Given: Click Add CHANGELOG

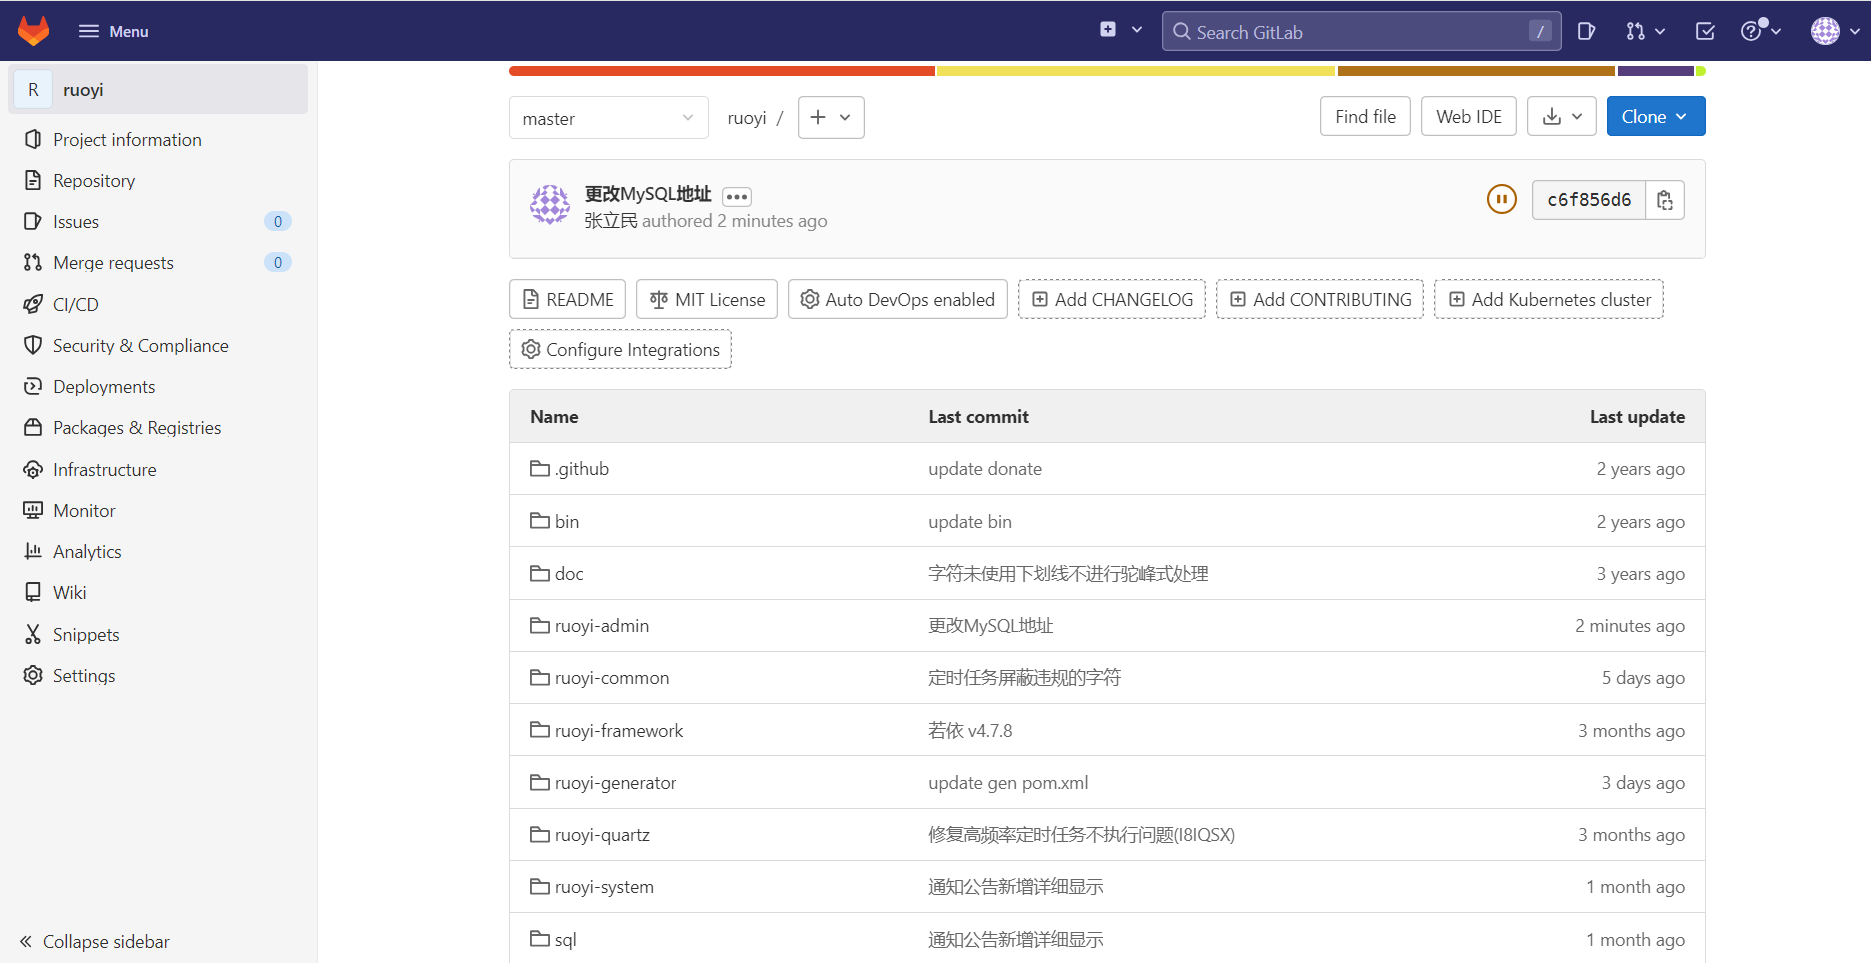Looking at the screenshot, I should click(1112, 299).
